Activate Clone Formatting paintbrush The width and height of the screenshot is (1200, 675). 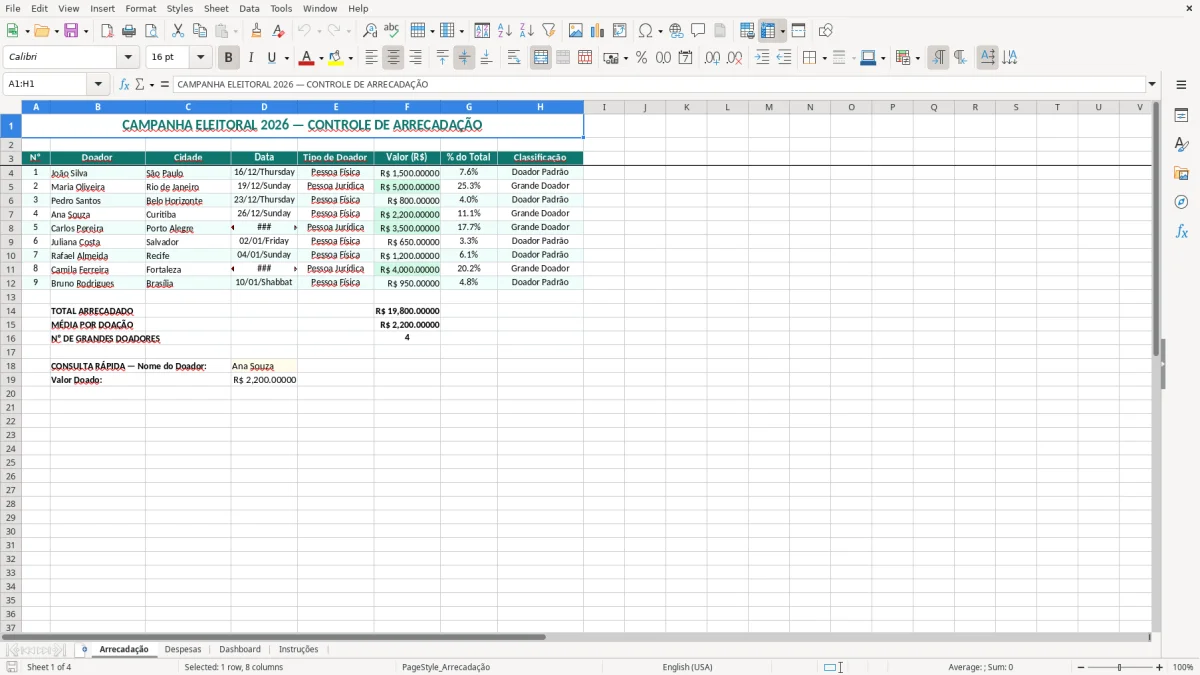256,31
